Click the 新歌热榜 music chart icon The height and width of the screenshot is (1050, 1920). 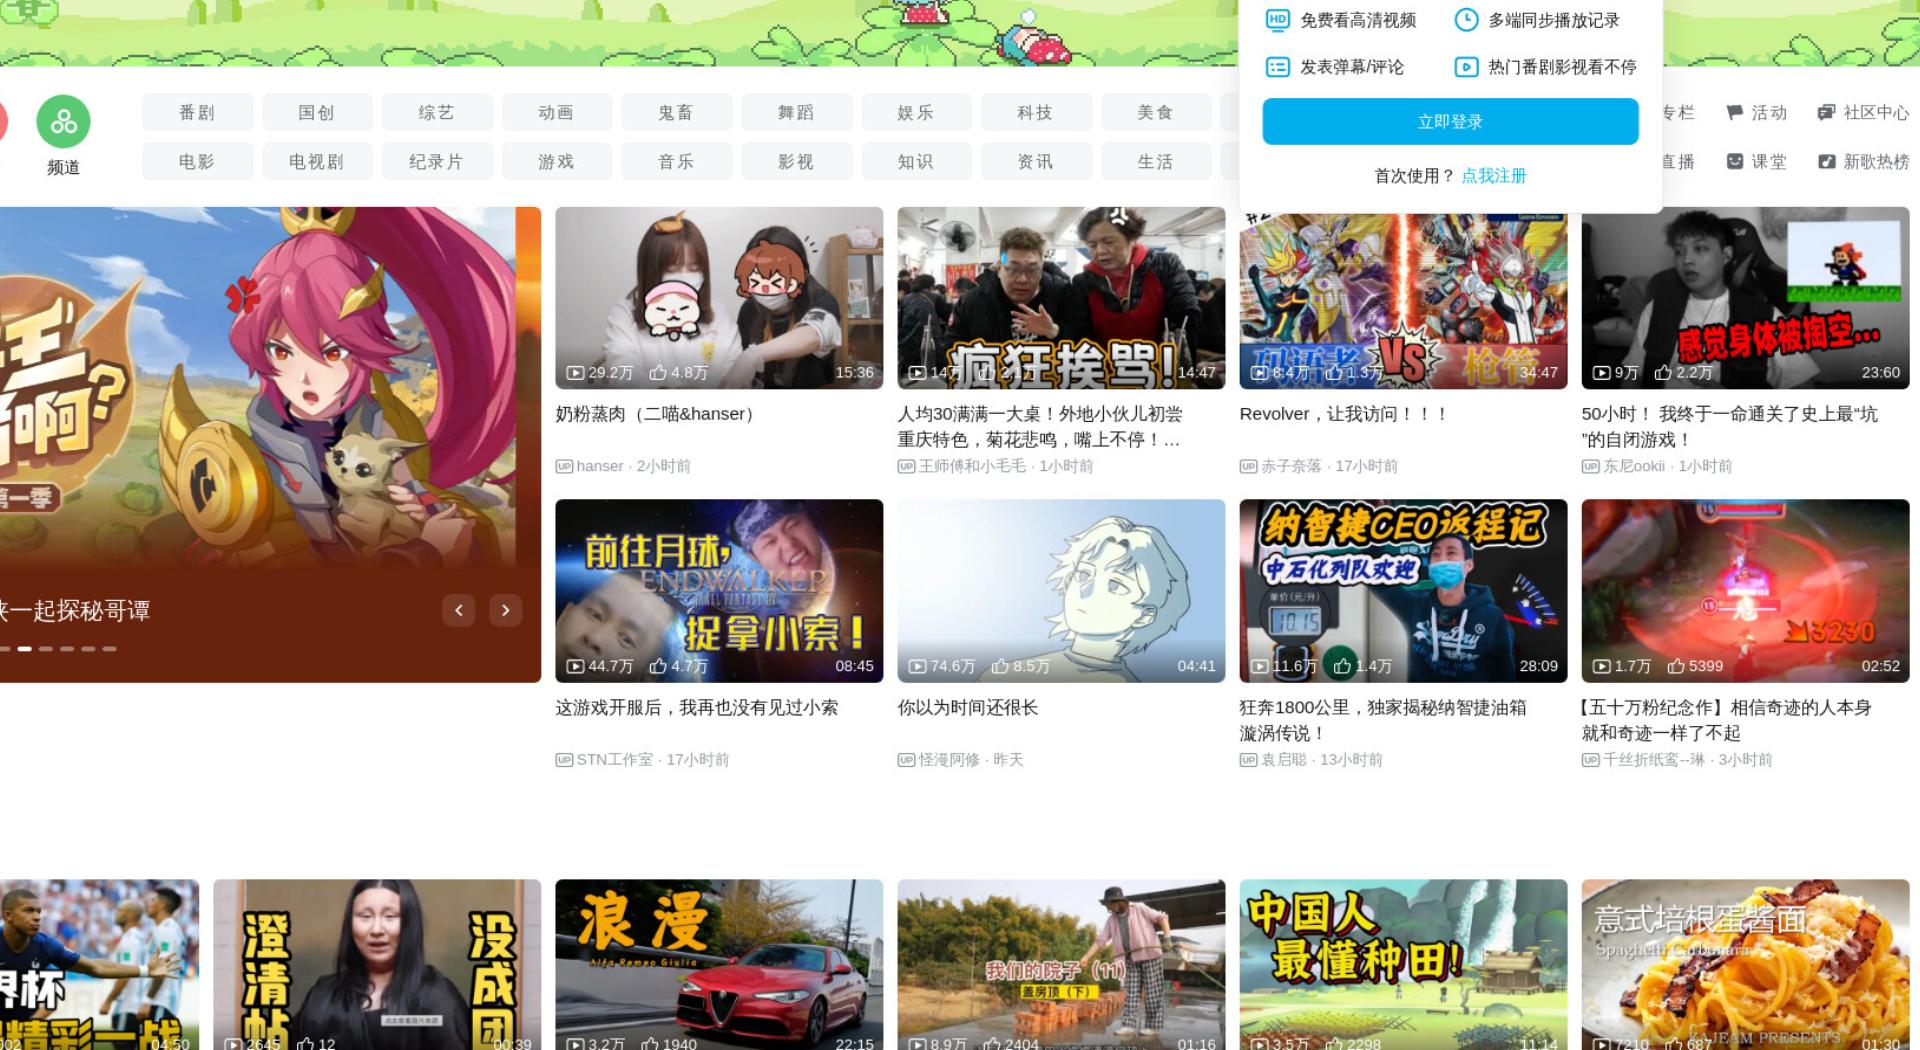click(x=1826, y=161)
